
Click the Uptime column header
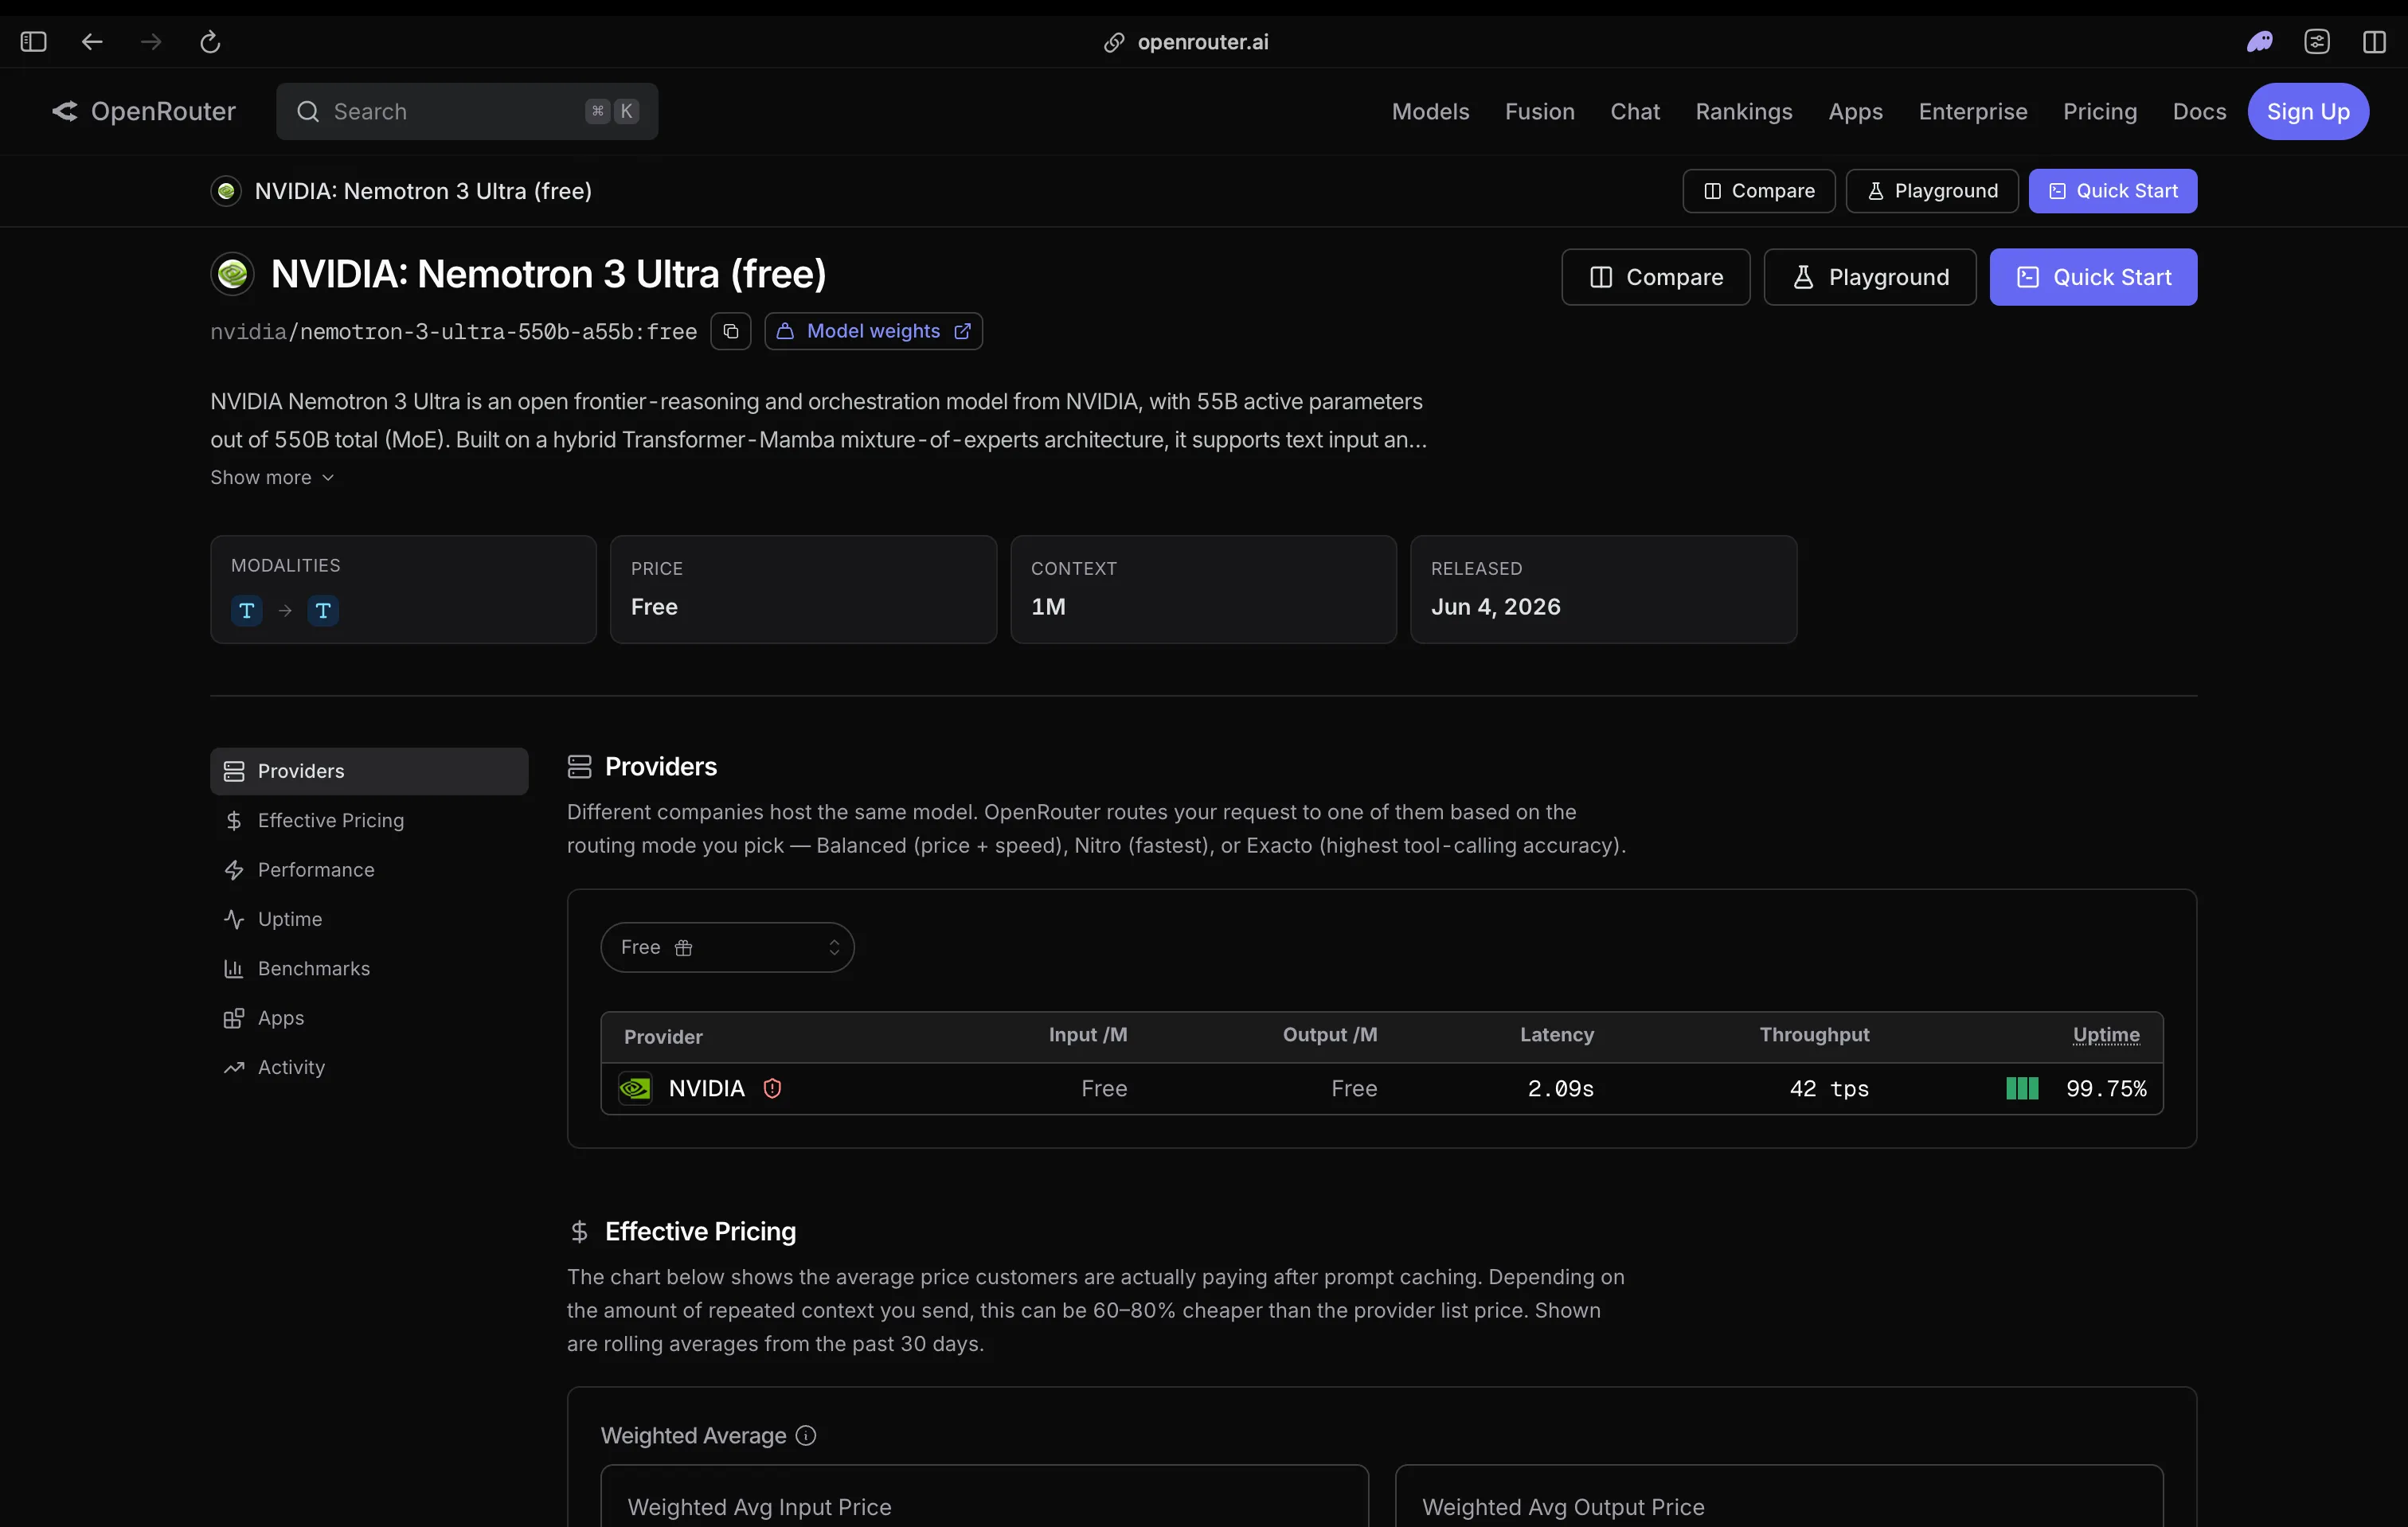(2106, 1035)
